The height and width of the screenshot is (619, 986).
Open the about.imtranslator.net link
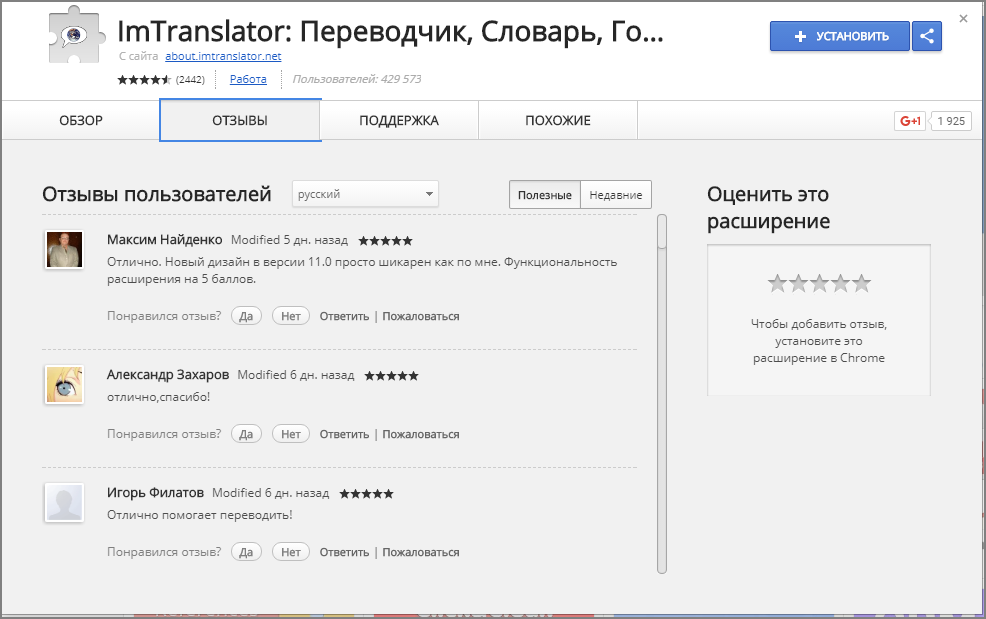222,57
